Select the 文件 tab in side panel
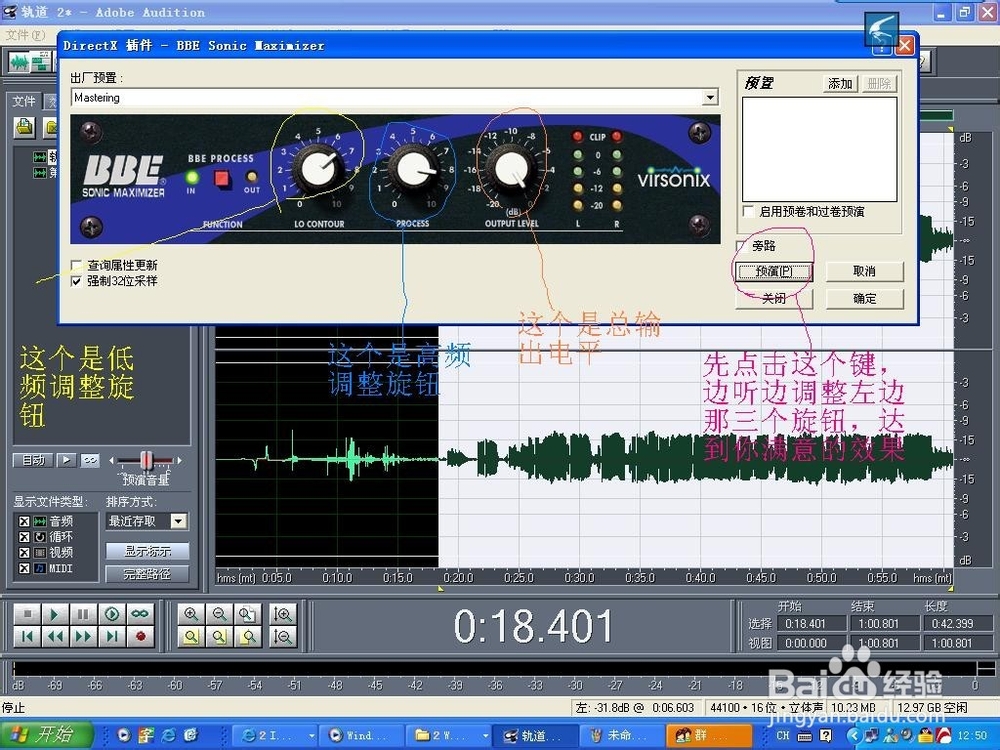Viewport: 1000px width, 750px height. tap(24, 101)
